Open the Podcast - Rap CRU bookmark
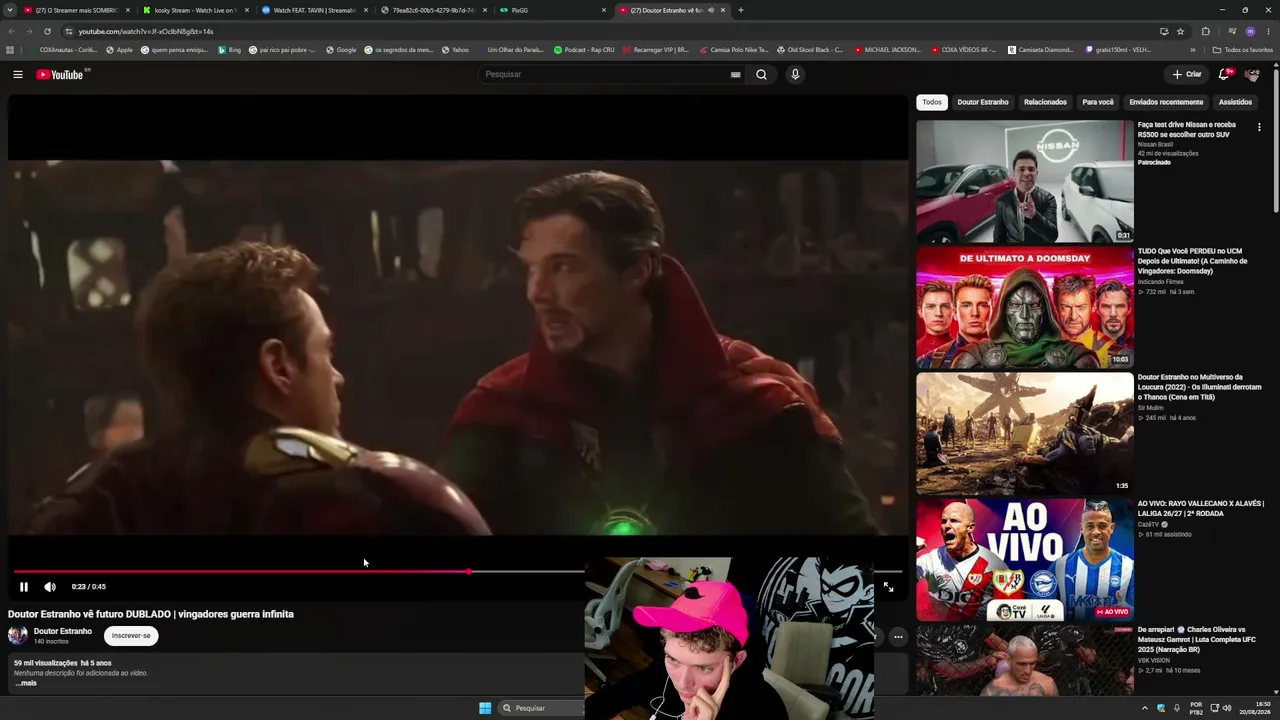 point(584,50)
